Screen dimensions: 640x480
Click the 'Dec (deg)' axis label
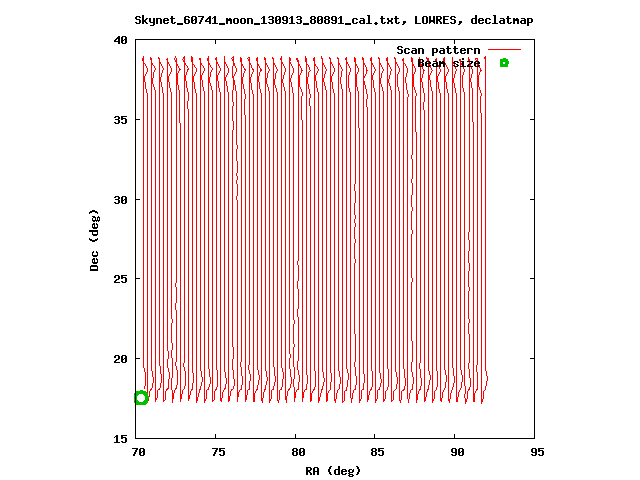pyautogui.click(x=94, y=240)
